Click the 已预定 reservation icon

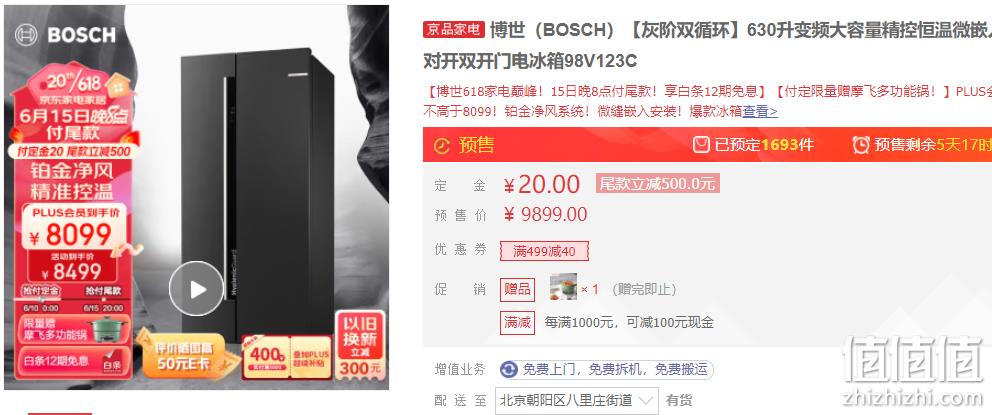coord(701,145)
